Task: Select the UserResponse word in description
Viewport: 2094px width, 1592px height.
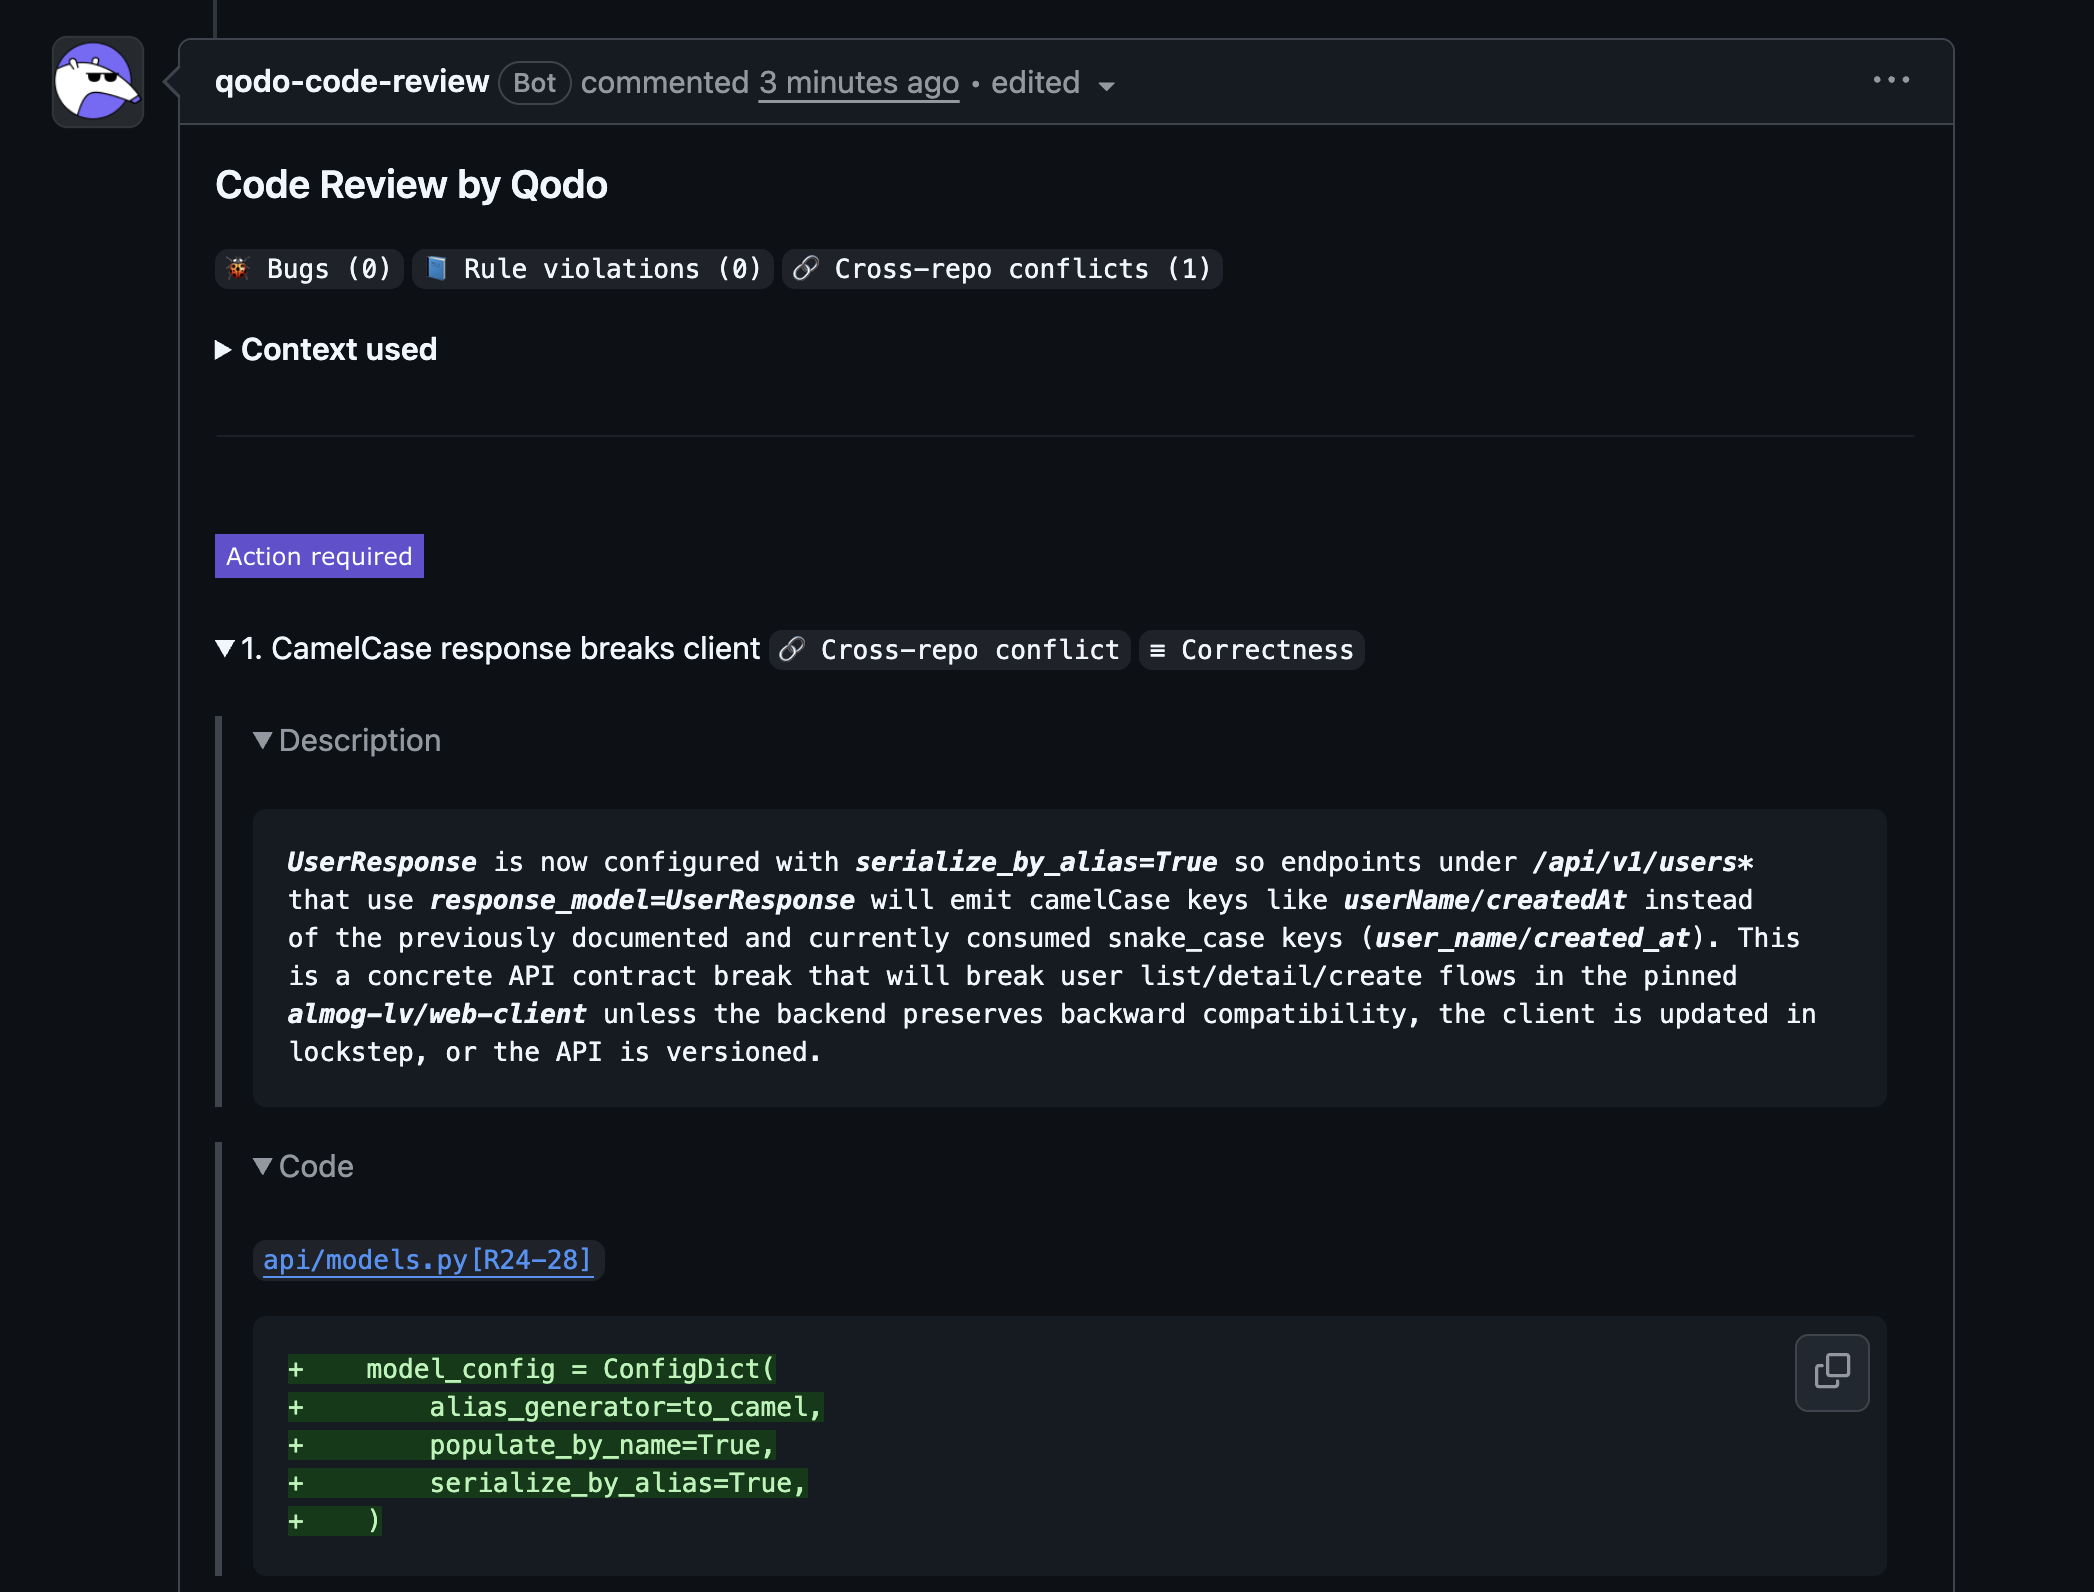Action: (382, 862)
